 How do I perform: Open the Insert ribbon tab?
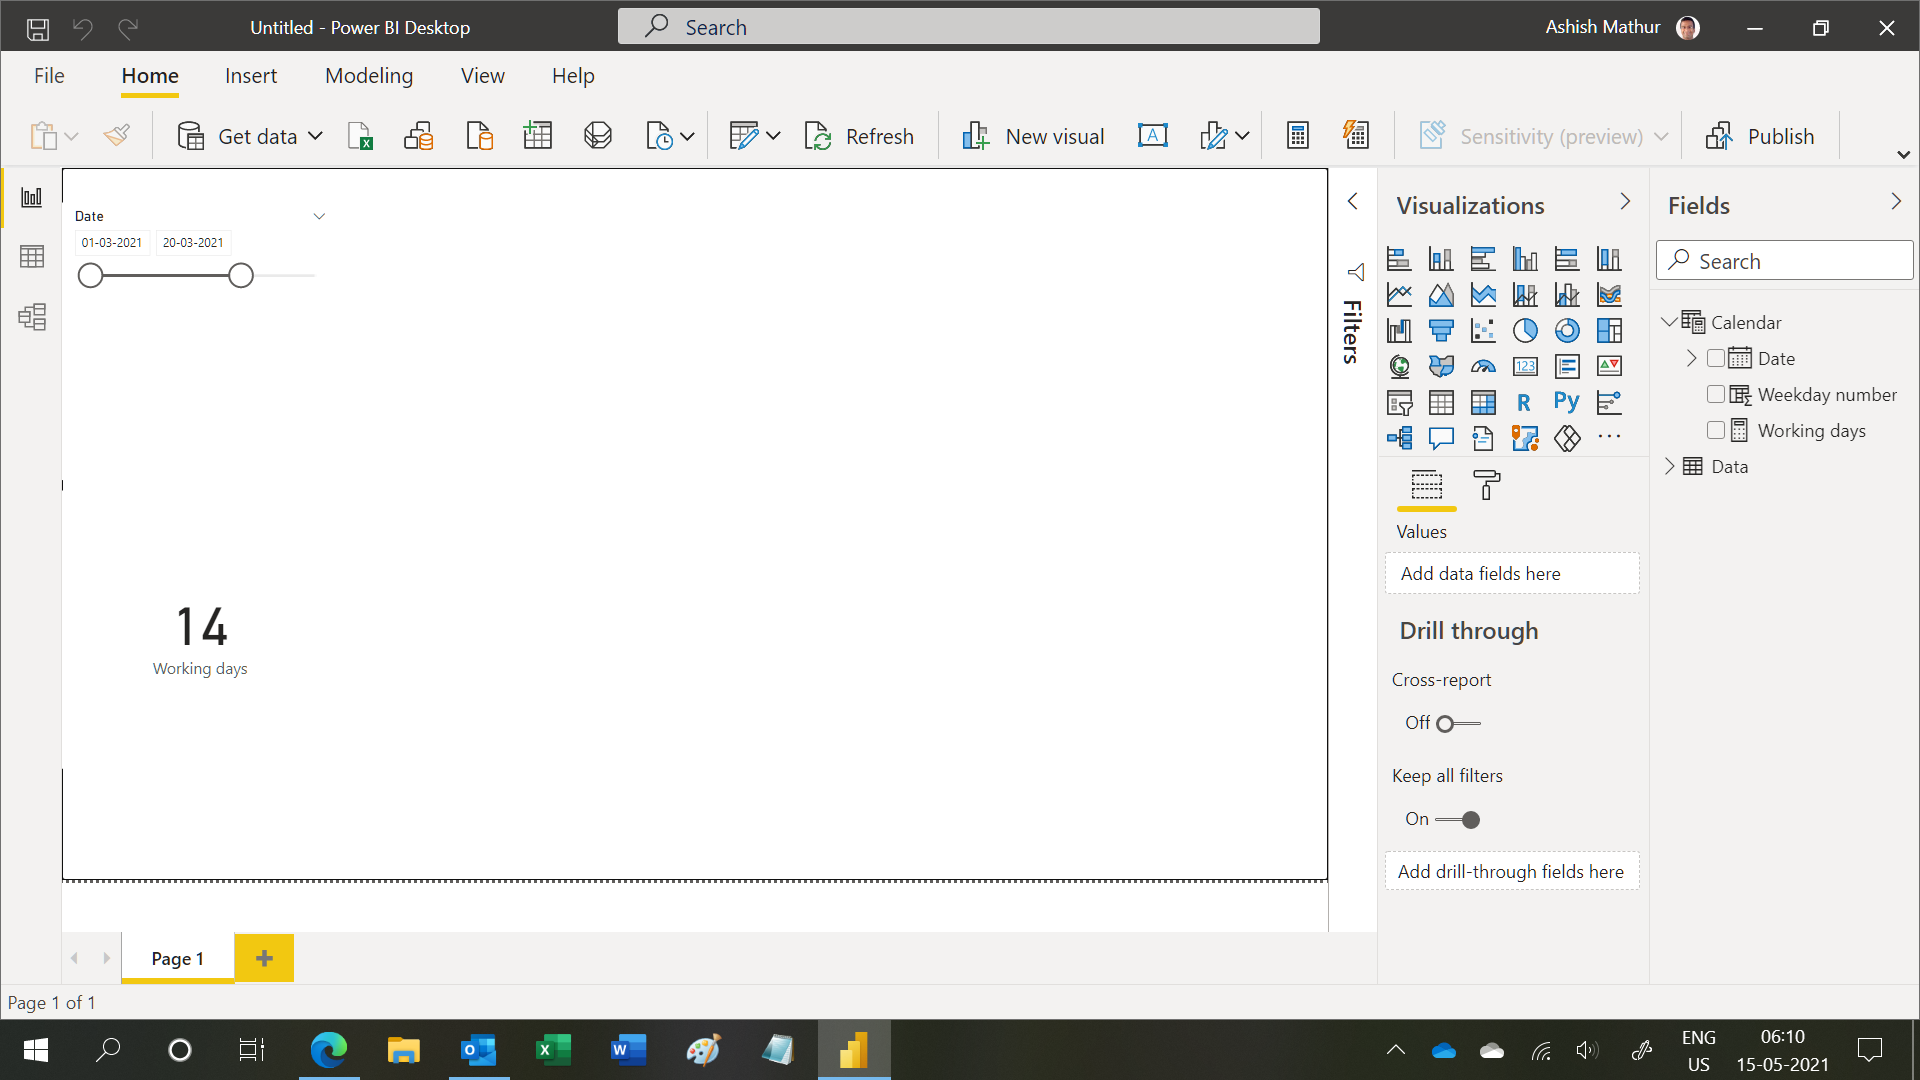coord(251,76)
